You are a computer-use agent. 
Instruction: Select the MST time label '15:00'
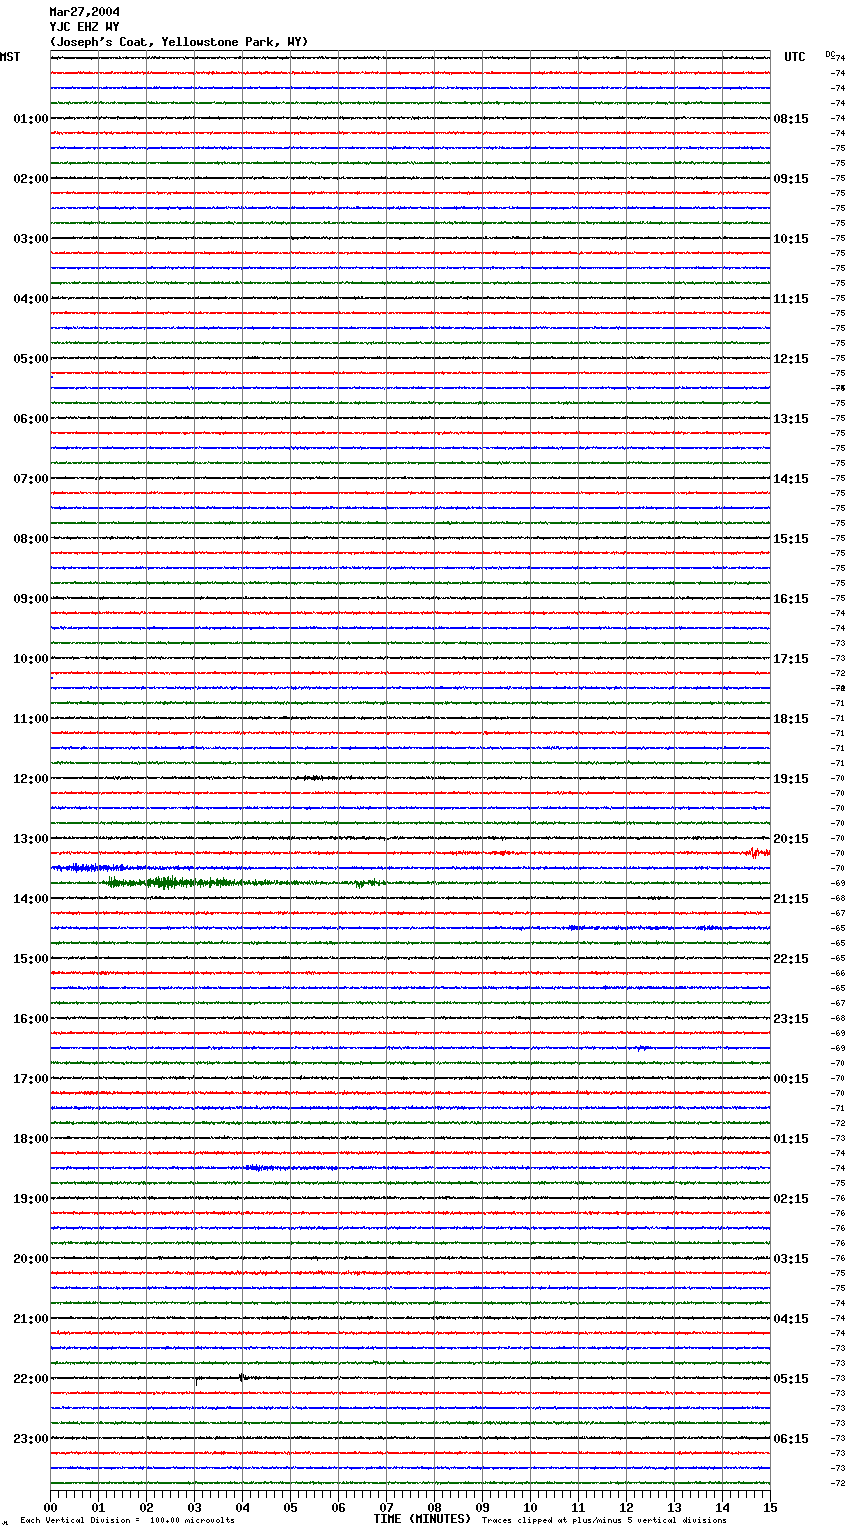(x=31, y=959)
